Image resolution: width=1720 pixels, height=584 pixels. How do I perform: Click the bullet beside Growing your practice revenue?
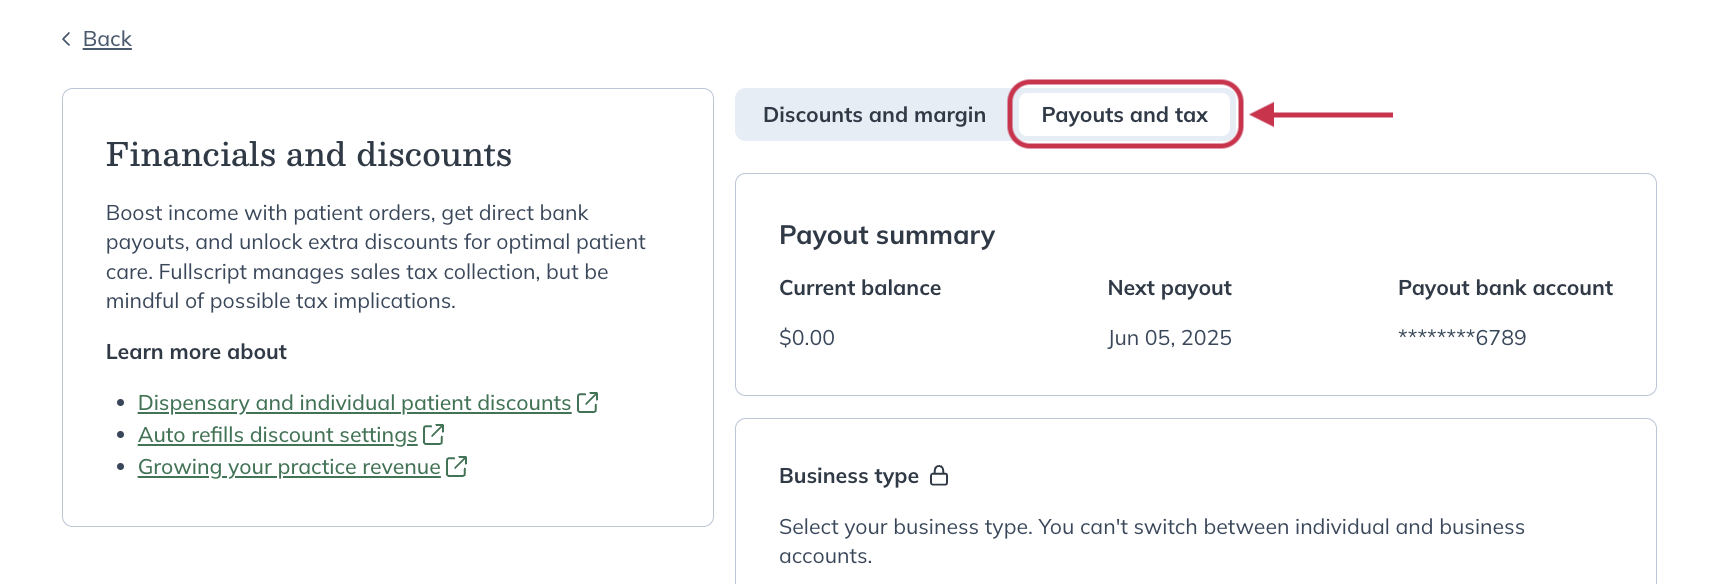coord(122,466)
